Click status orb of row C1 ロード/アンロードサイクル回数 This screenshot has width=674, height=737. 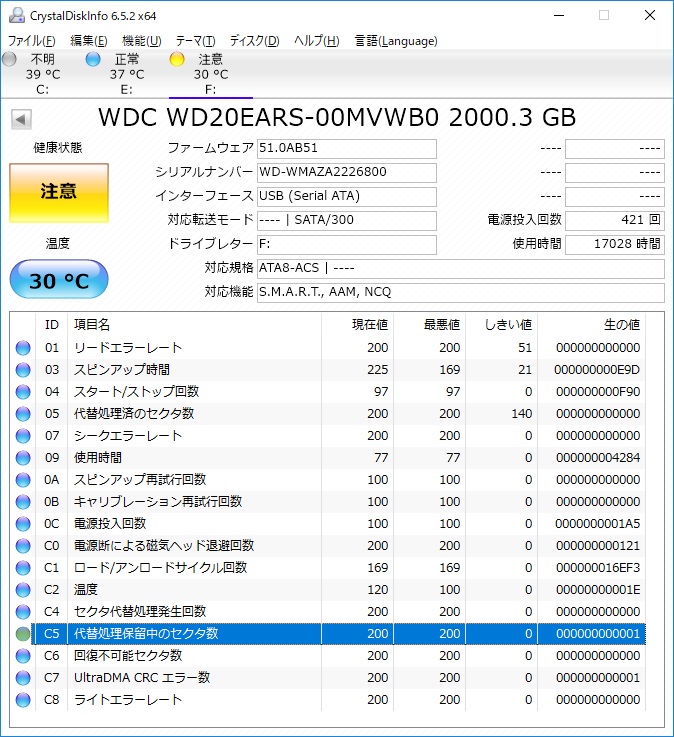[23, 568]
